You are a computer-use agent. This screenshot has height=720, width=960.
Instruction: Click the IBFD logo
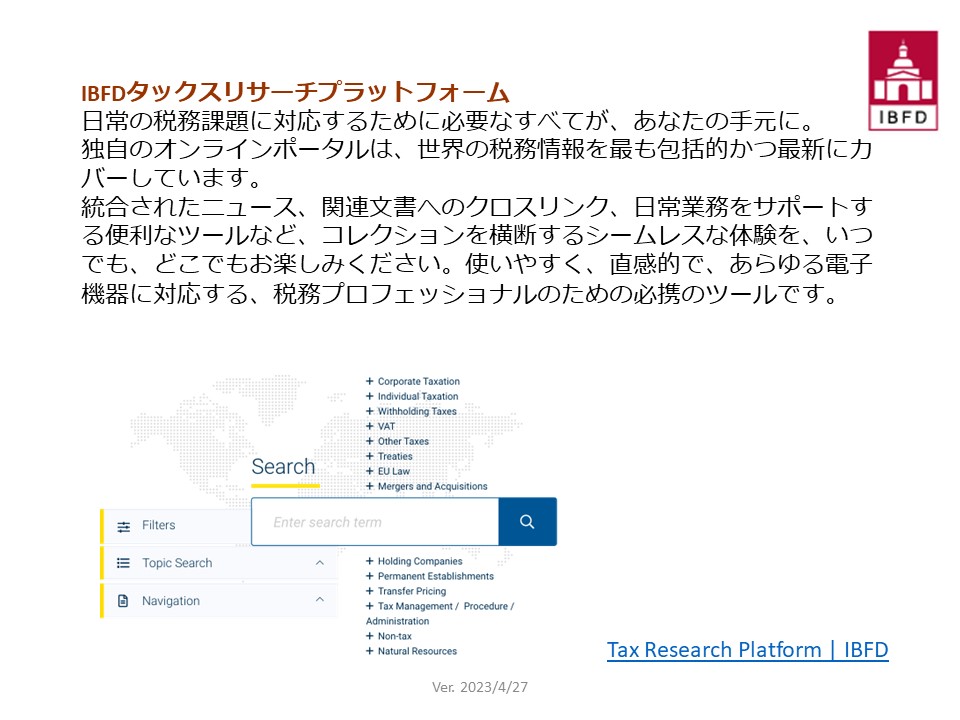(x=903, y=81)
